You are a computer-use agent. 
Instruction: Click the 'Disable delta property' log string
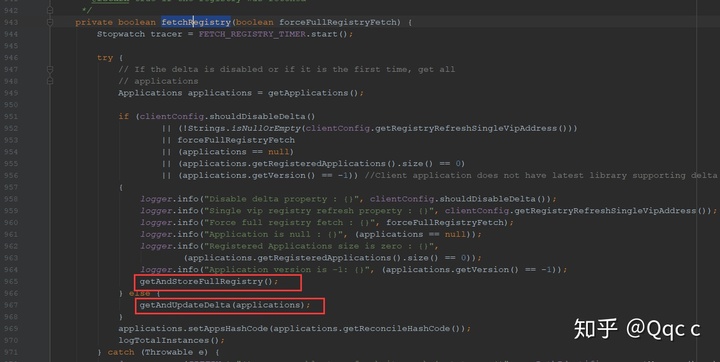click(x=282, y=199)
